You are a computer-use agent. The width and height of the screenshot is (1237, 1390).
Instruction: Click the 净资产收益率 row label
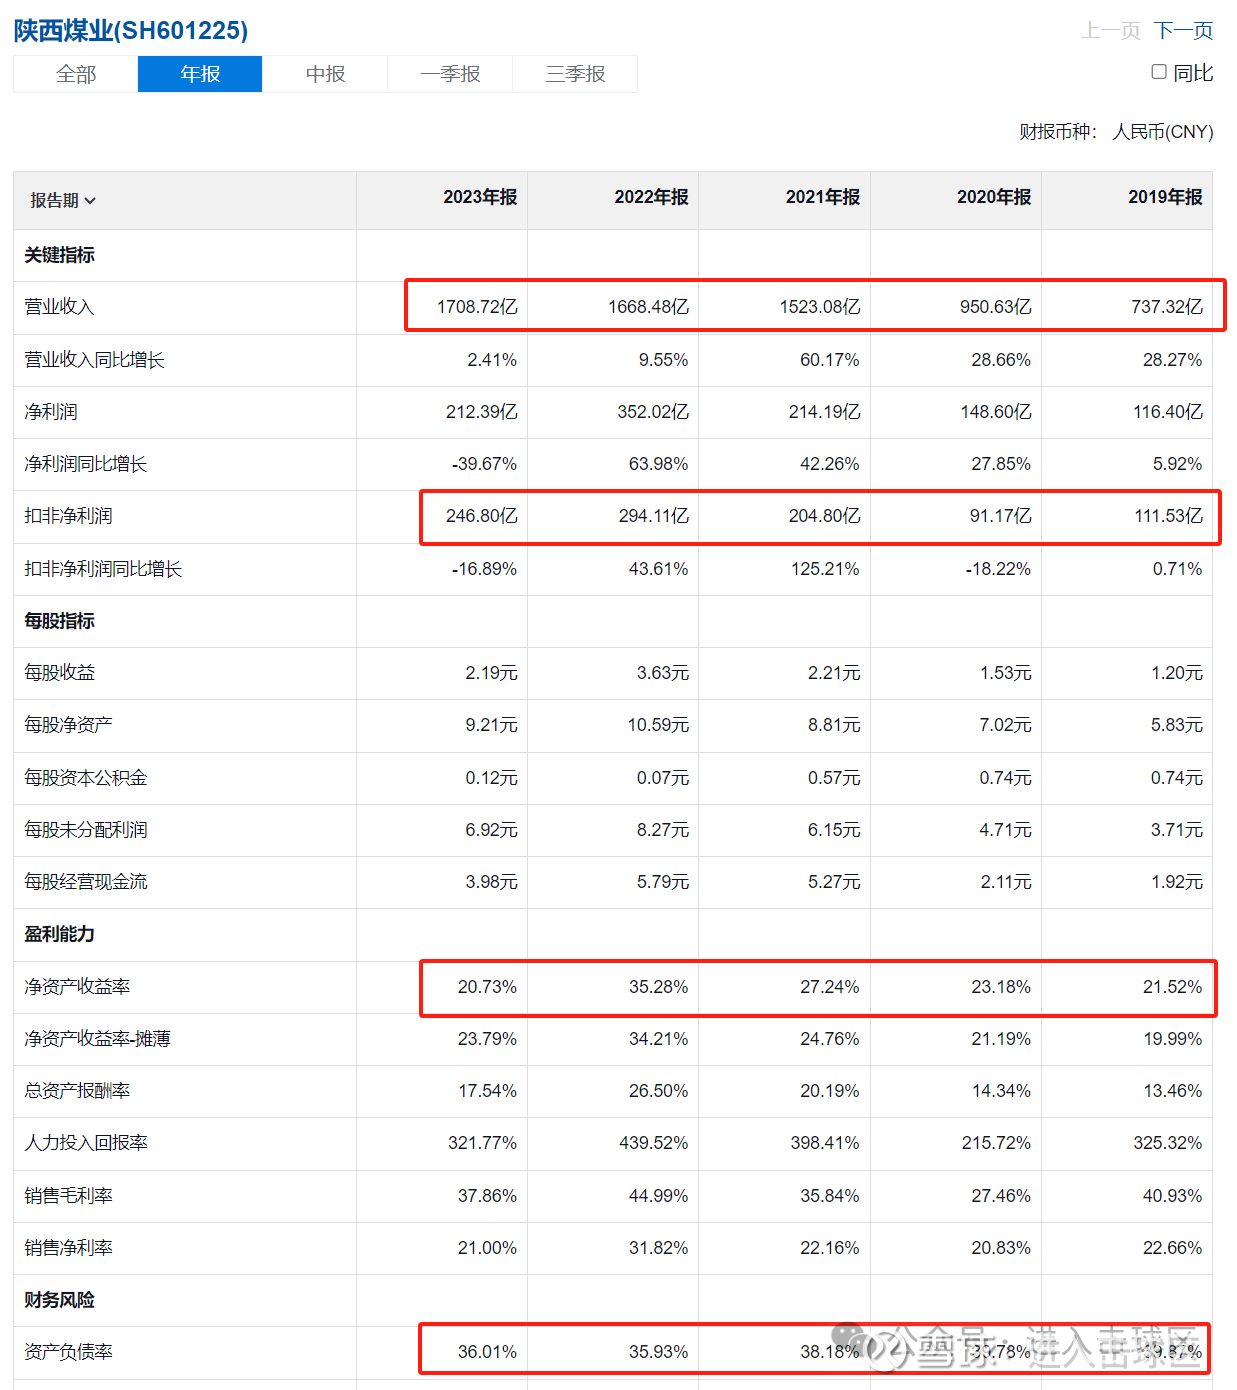click(x=77, y=987)
